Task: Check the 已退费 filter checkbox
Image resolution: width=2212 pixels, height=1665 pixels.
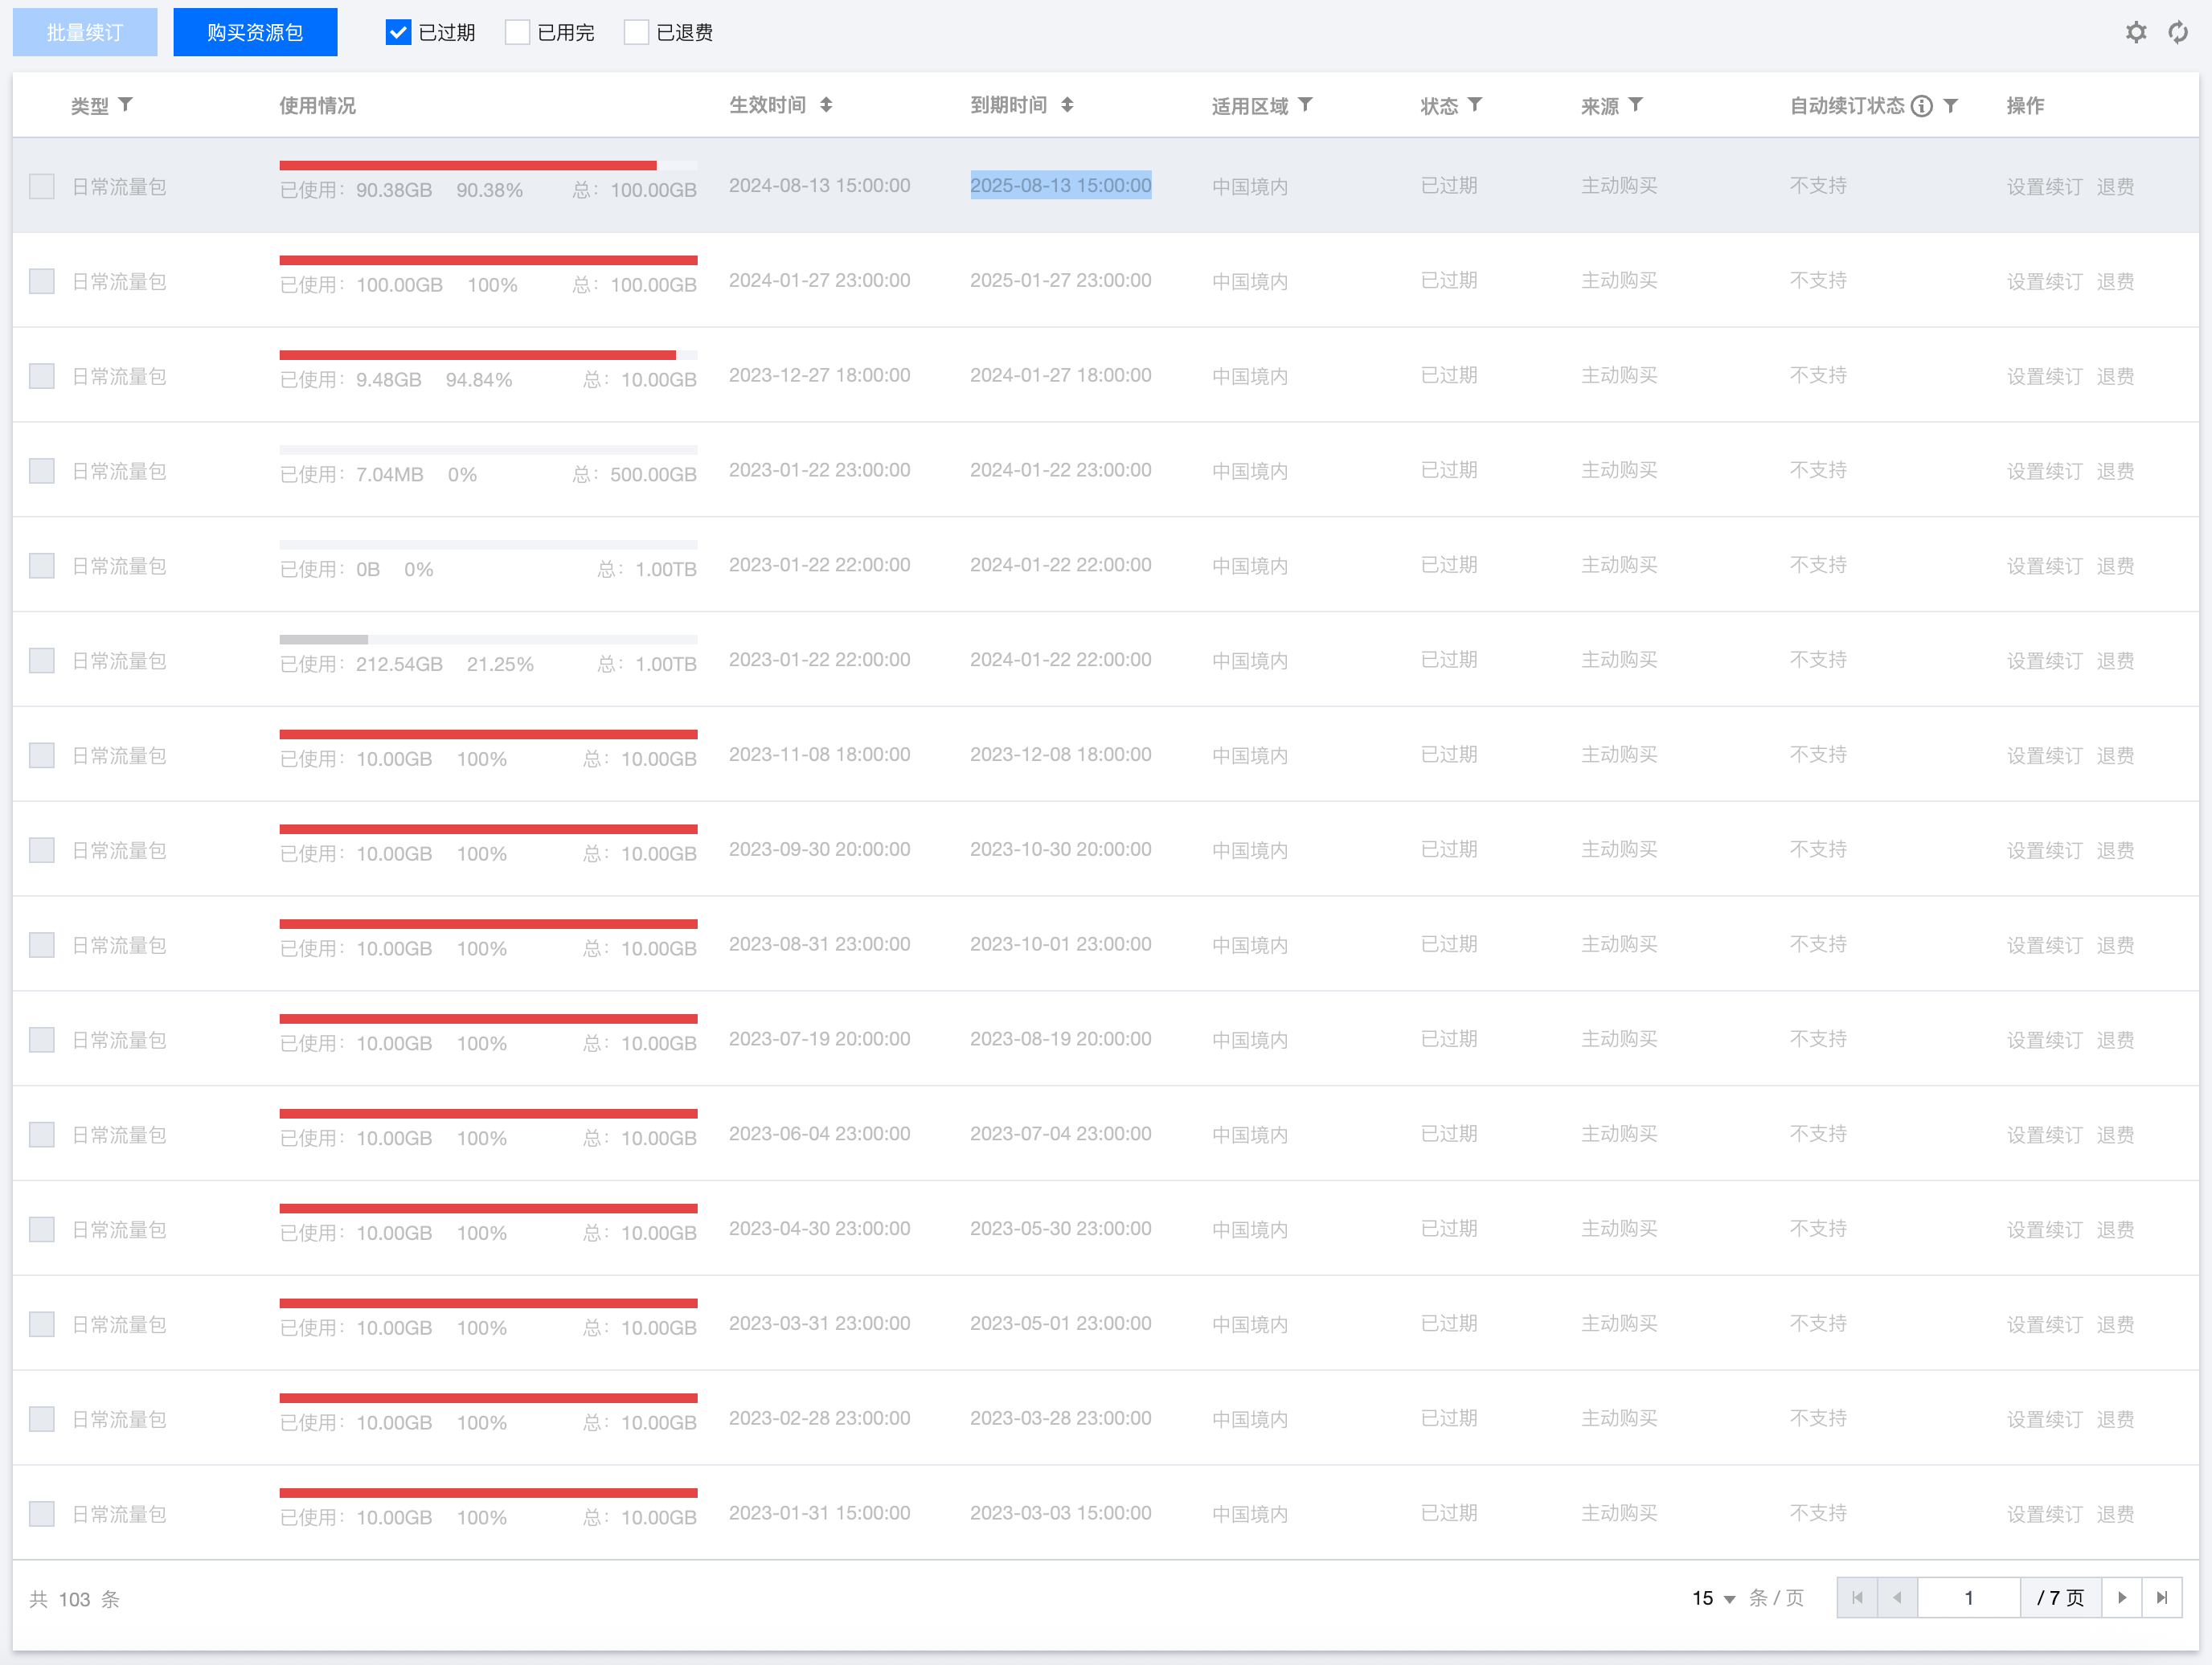Action: [636, 32]
